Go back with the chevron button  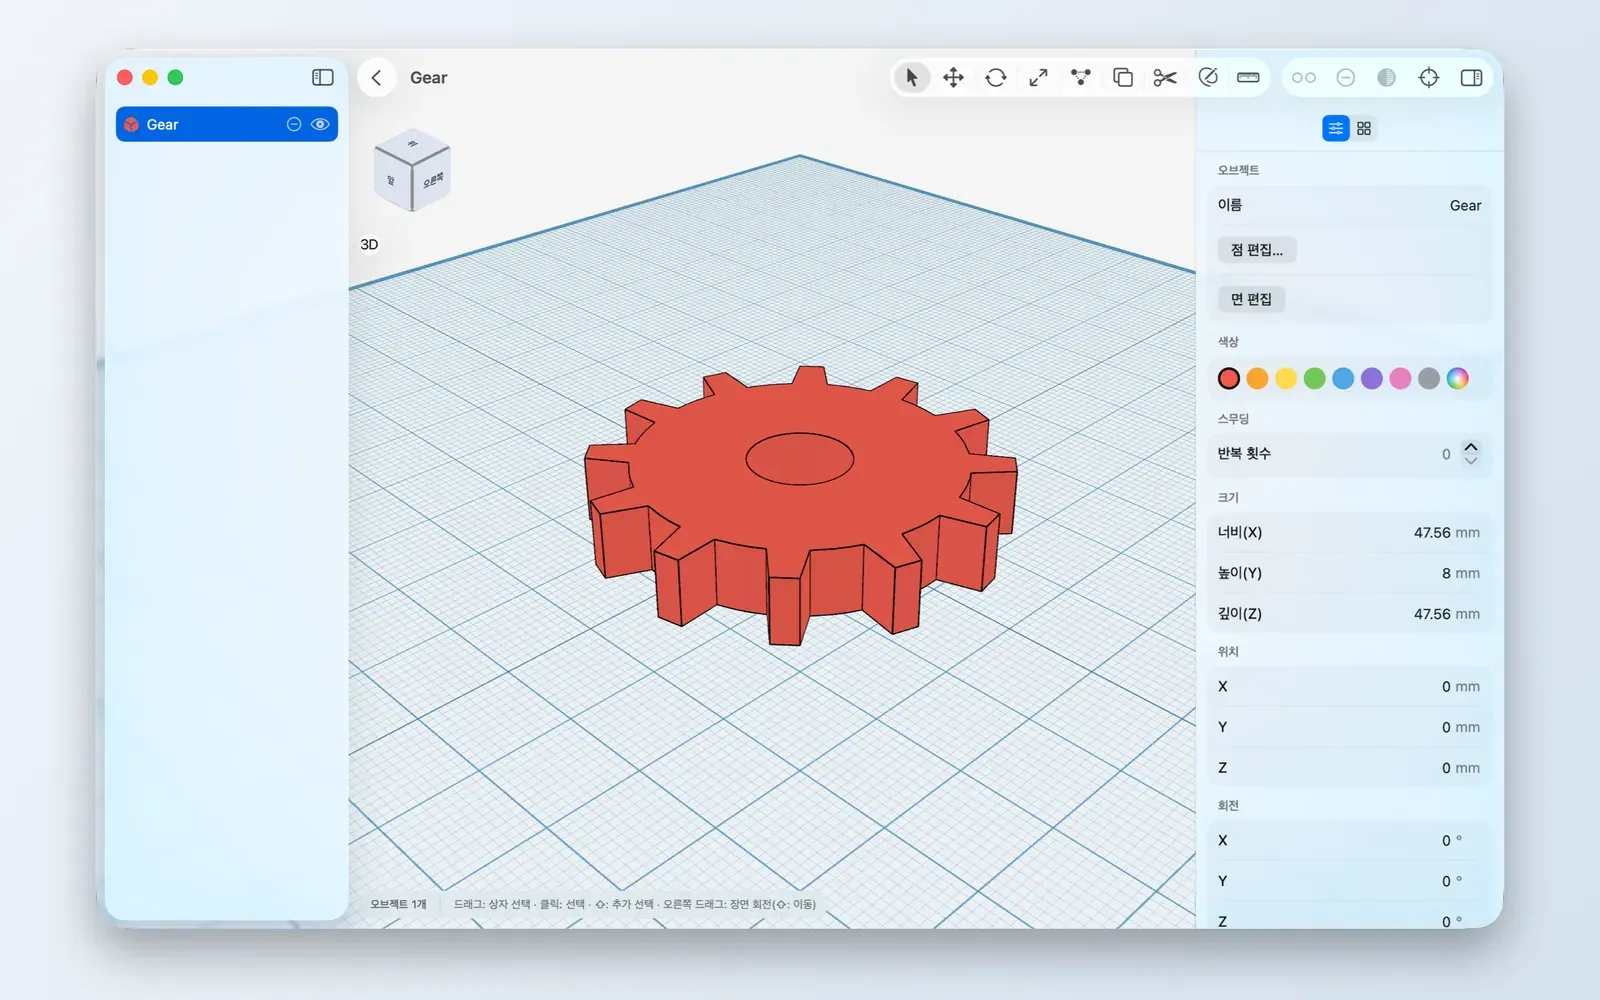pos(376,78)
